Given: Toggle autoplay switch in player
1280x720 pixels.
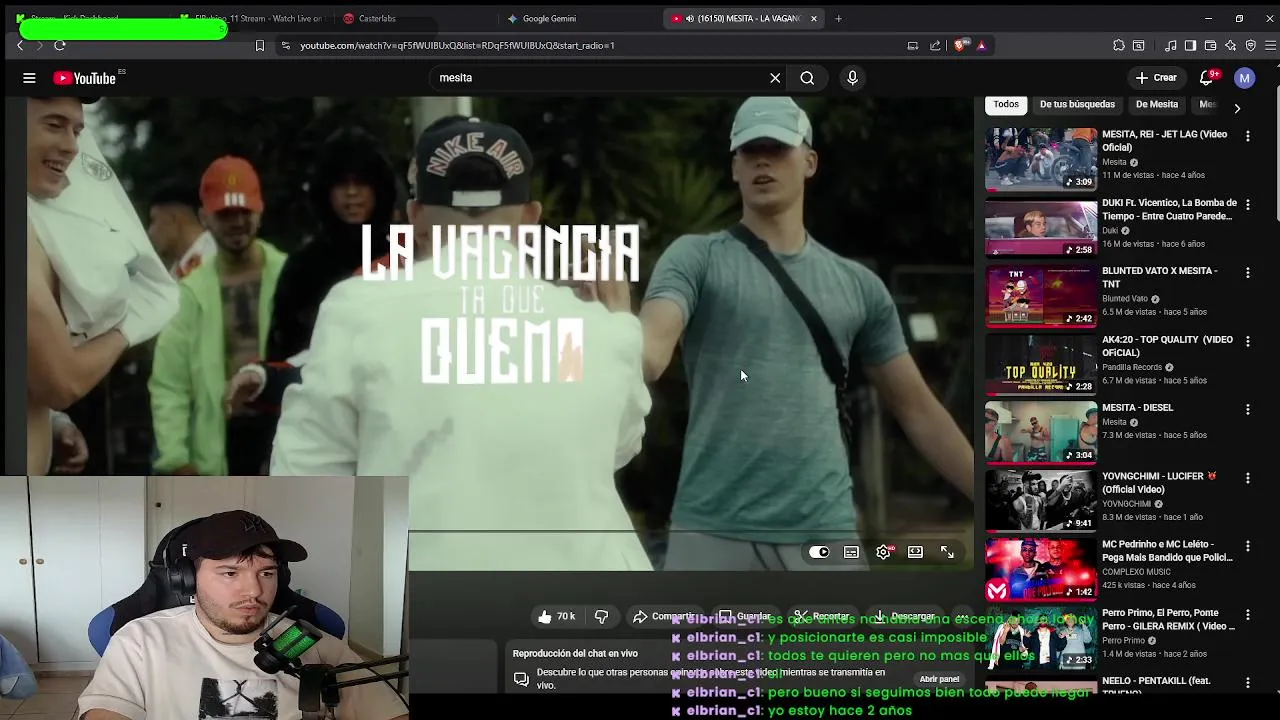Looking at the screenshot, I should click(x=819, y=552).
